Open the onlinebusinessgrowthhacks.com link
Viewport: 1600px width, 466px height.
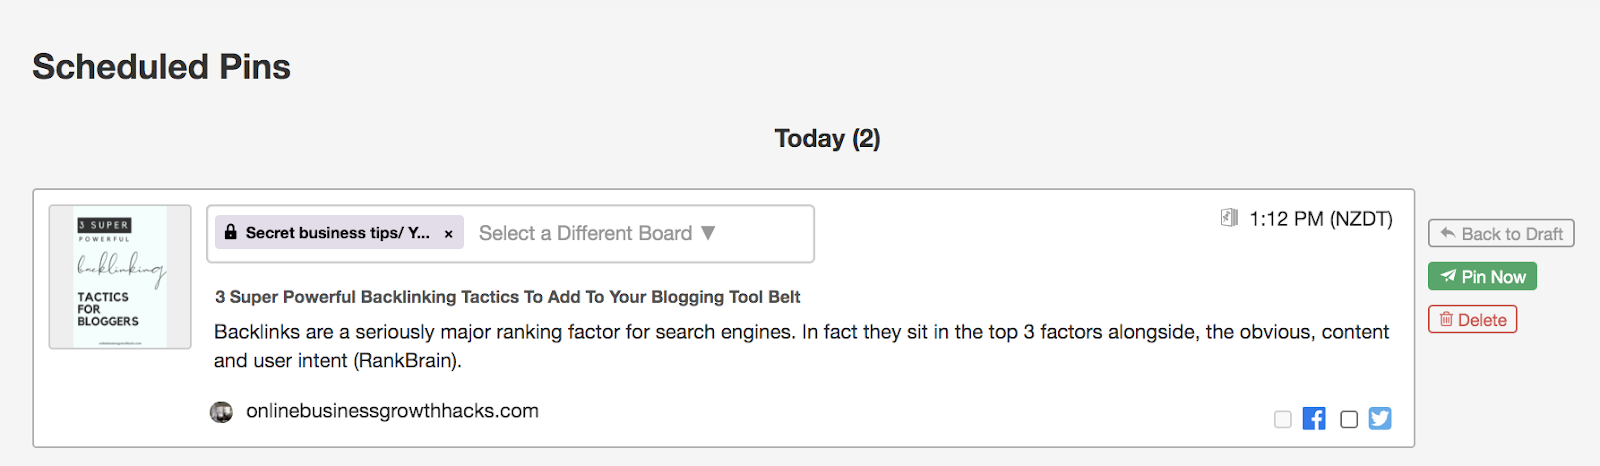click(392, 411)
